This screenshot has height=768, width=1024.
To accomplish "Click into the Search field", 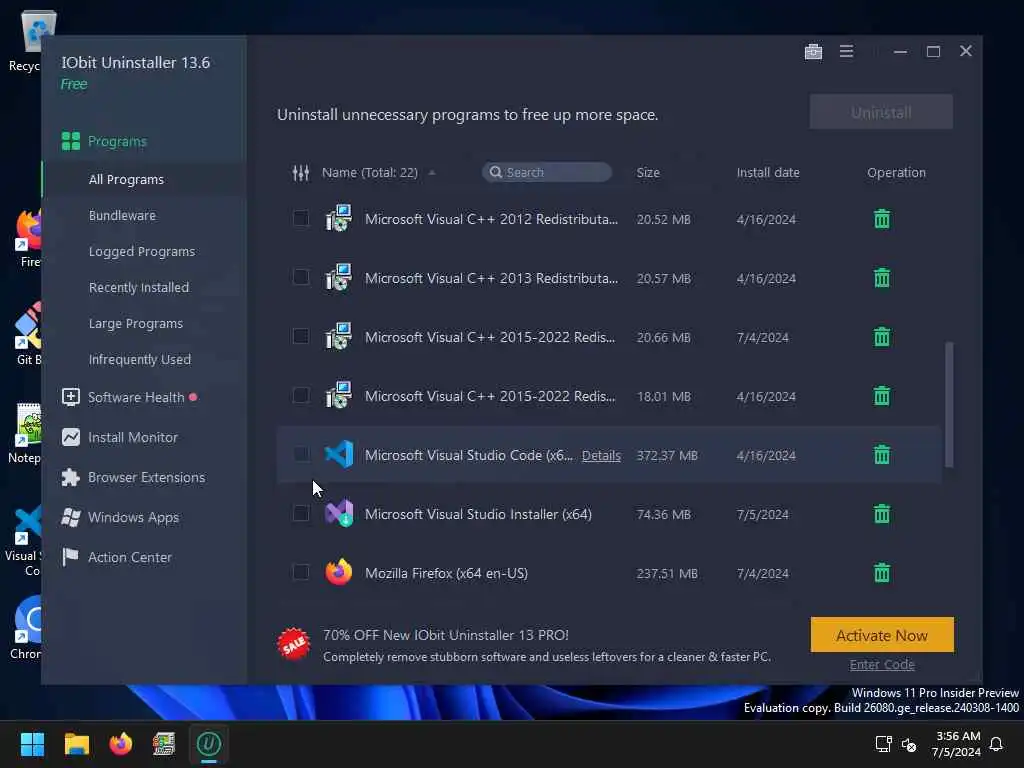I will (547, 172).
